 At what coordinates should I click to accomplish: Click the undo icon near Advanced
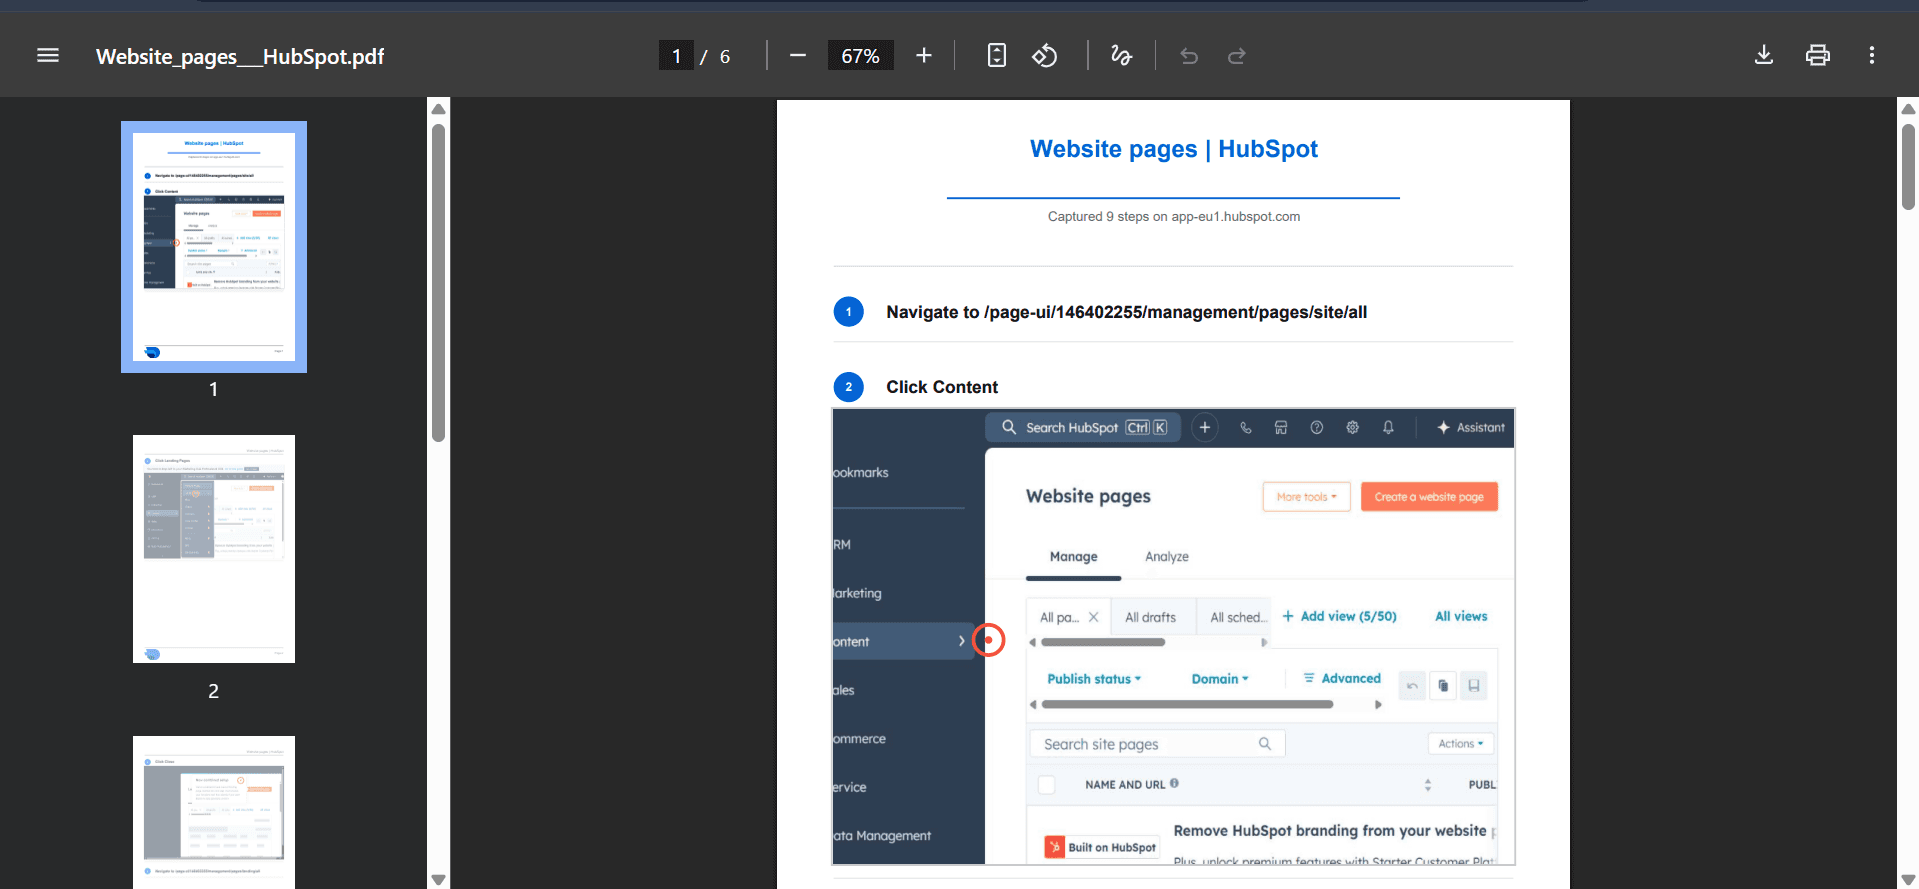(x=1412, y=685)
